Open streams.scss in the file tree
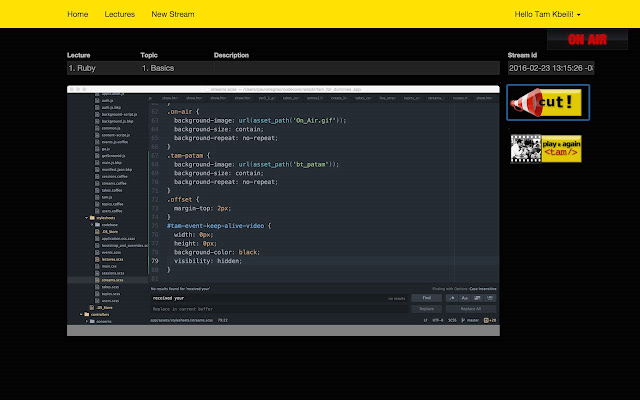 tap(112, 280)
